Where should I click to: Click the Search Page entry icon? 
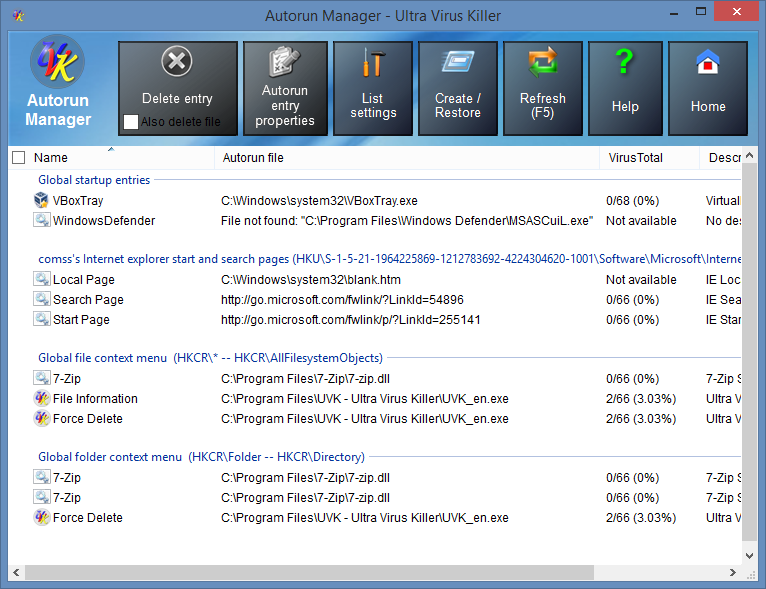(42, 299)
